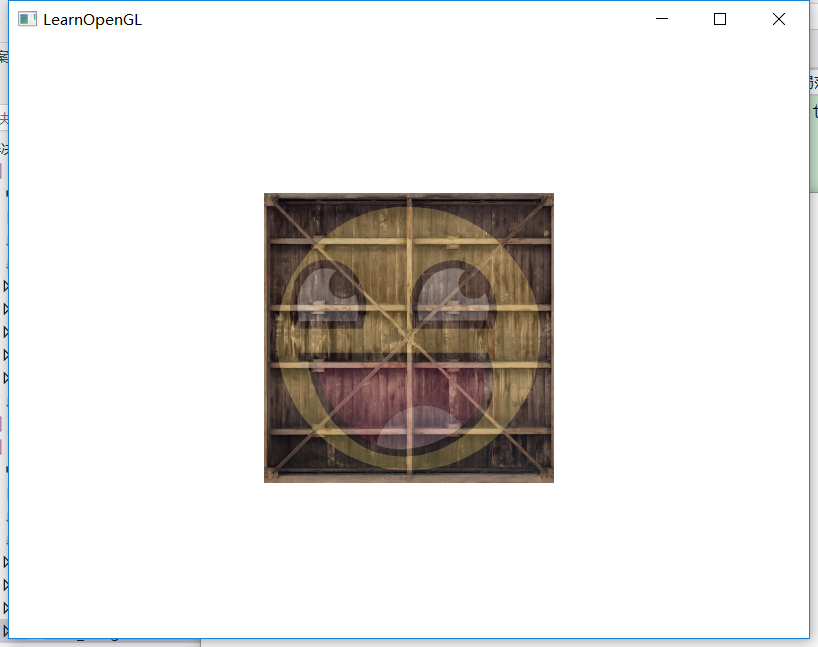Maximize the LearnOpenGL window
The image size is (818, 647).
coord(720,19)
